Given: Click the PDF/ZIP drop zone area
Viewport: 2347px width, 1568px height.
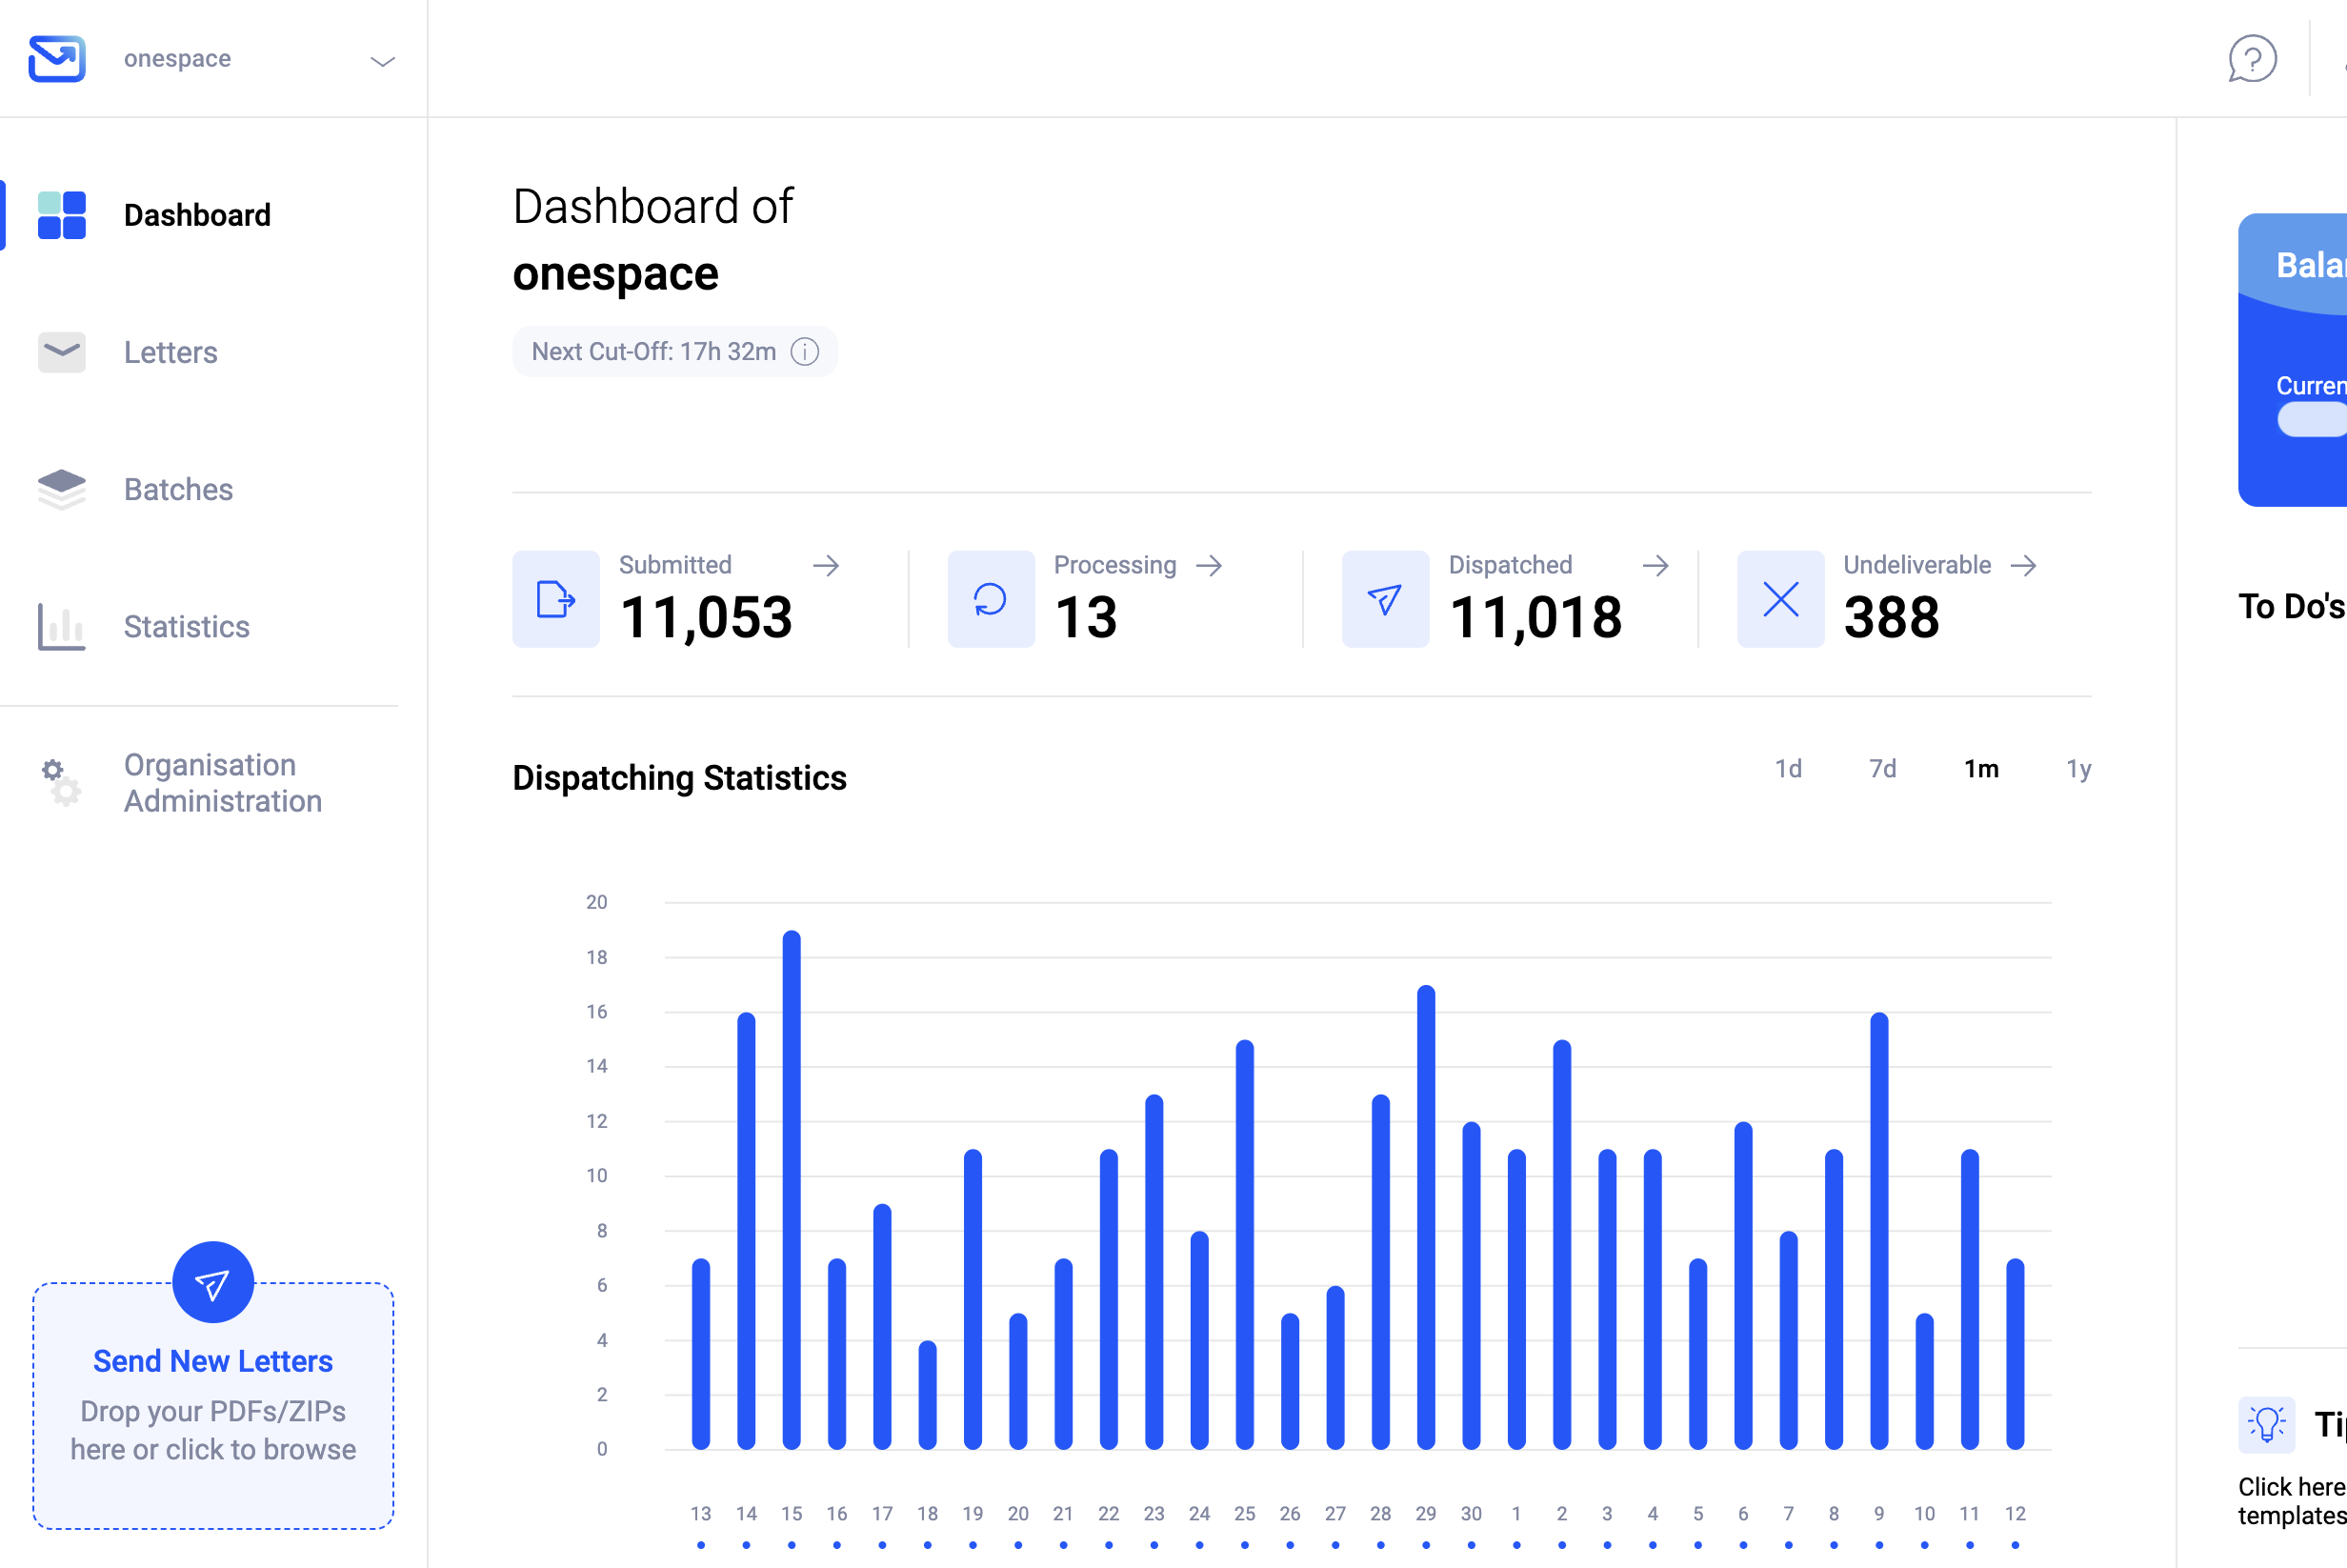Looking at the screenshot, I should coord(212,1430).
